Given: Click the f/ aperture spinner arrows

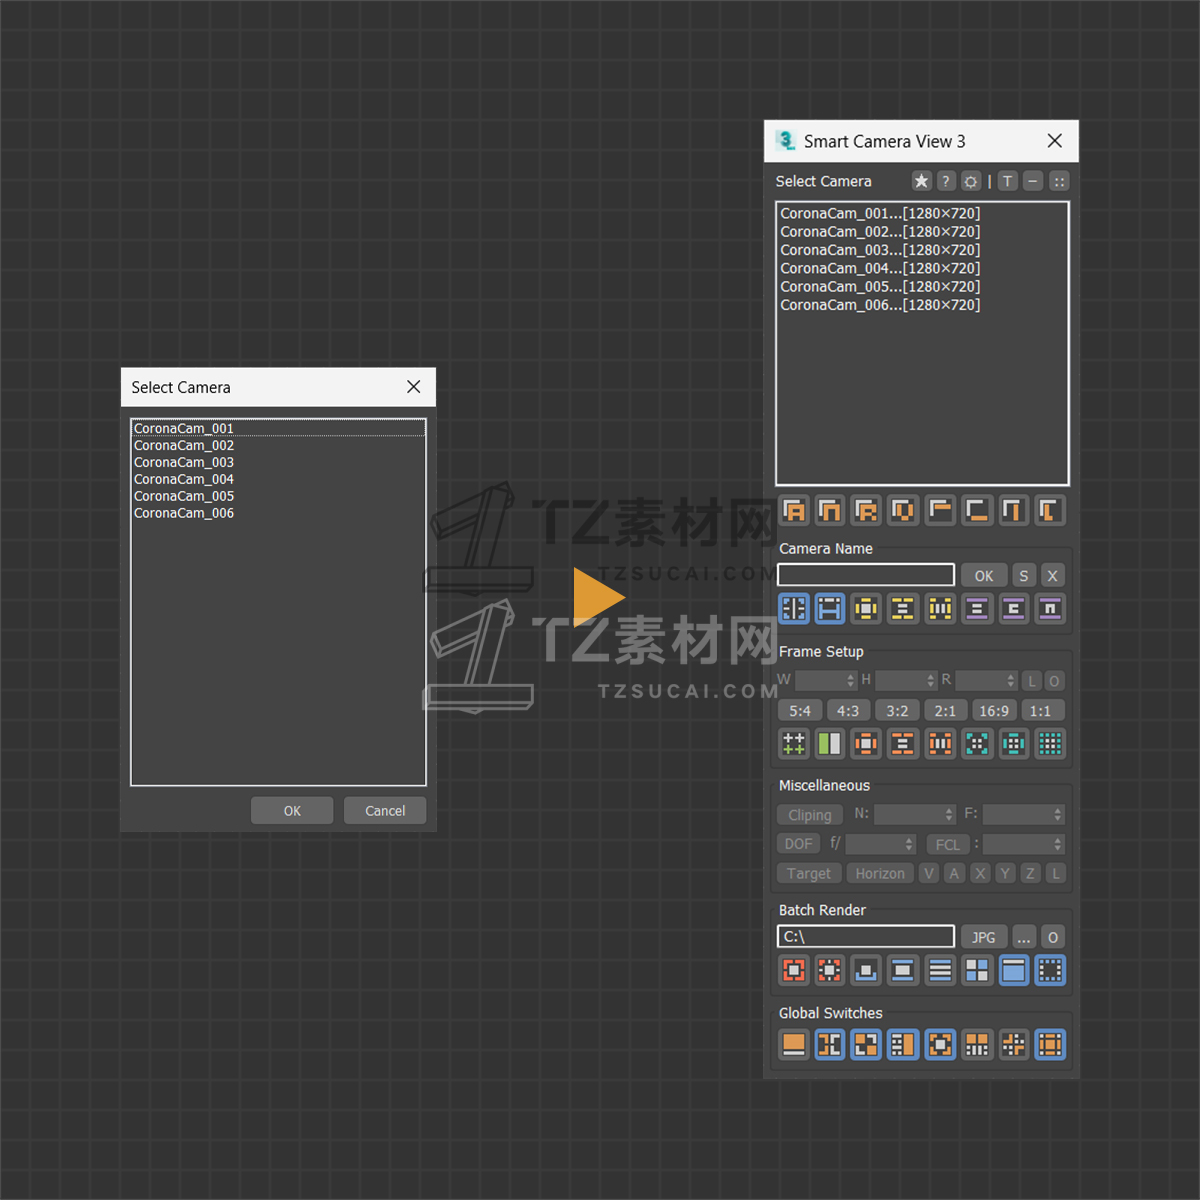Looking at the screenshot, I should point(909,844).
